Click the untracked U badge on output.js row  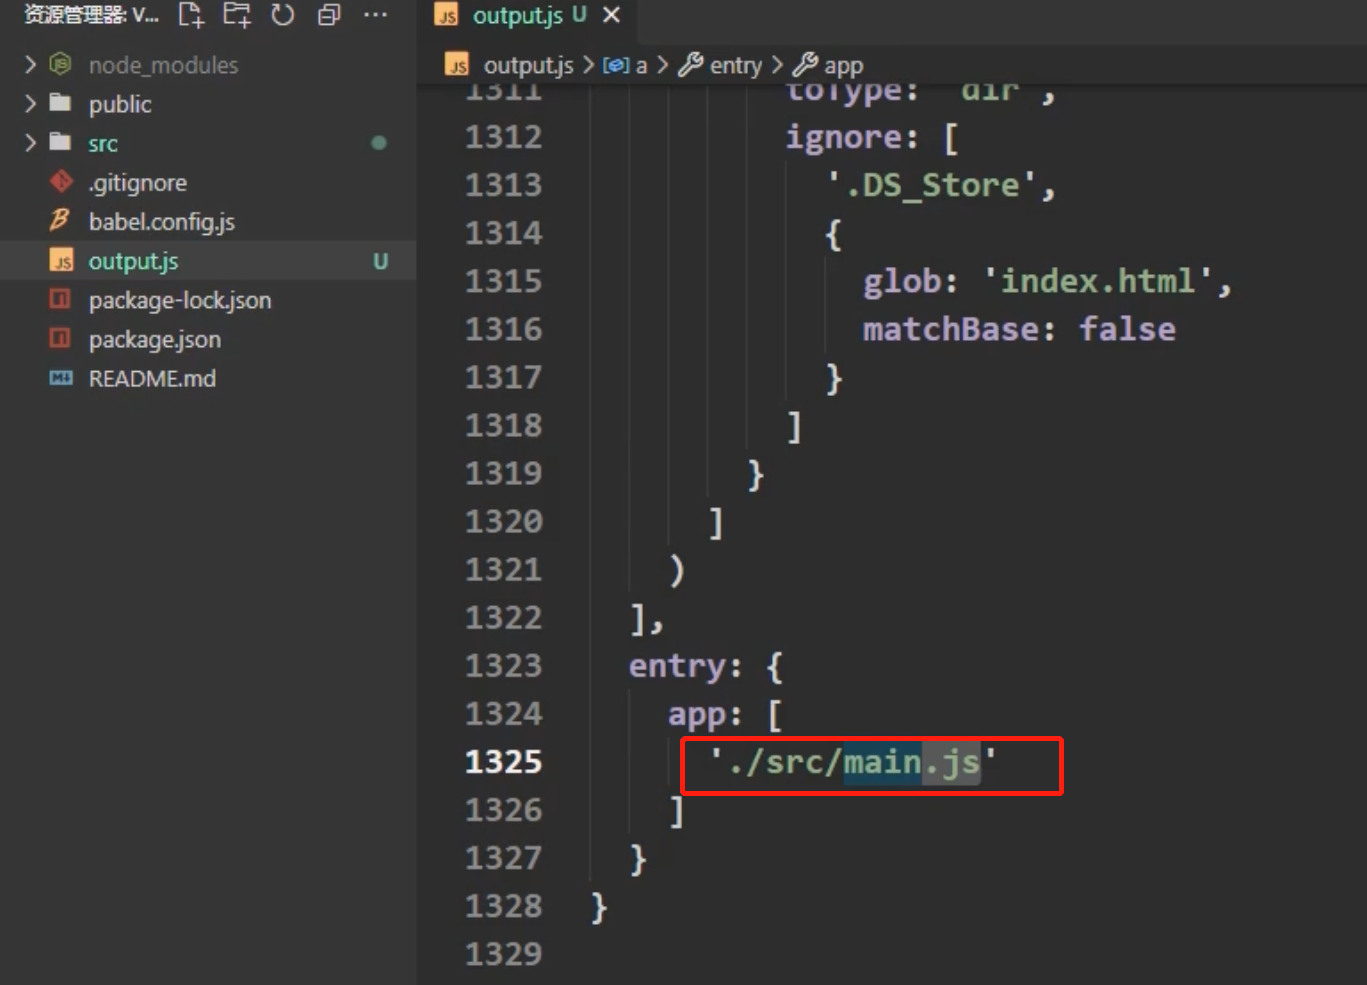380,262
